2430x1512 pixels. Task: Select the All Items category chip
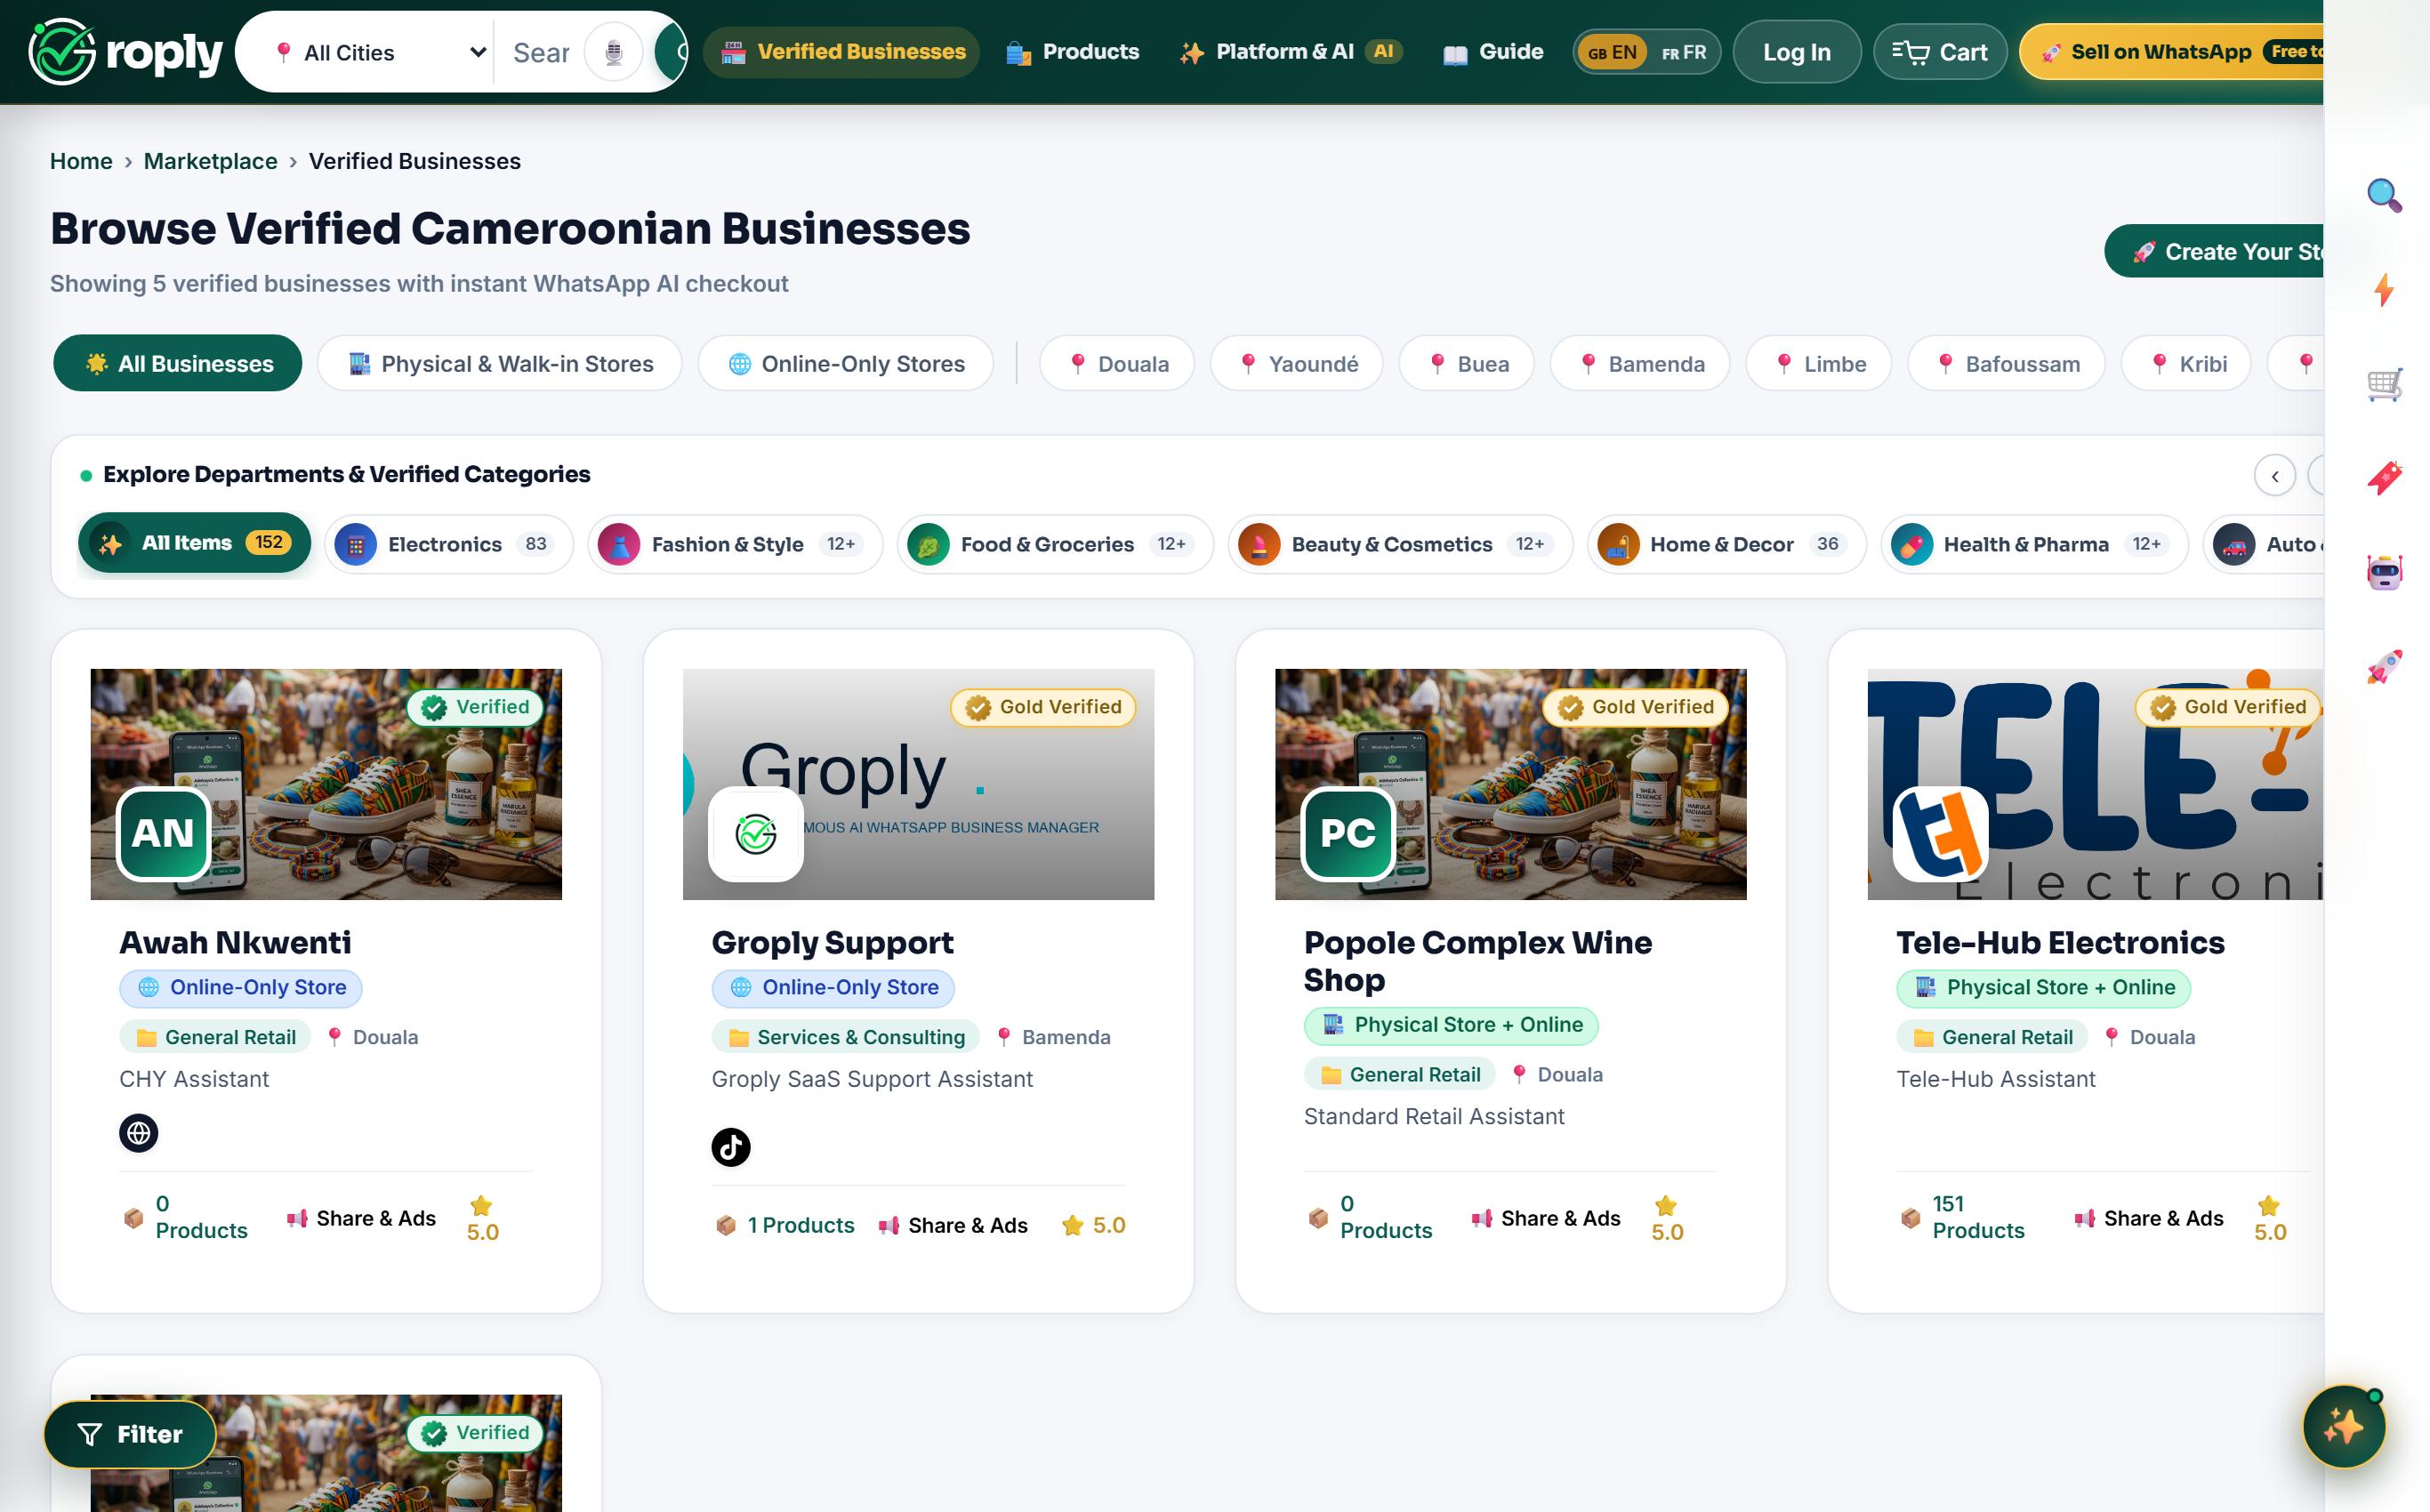[194, 543]
